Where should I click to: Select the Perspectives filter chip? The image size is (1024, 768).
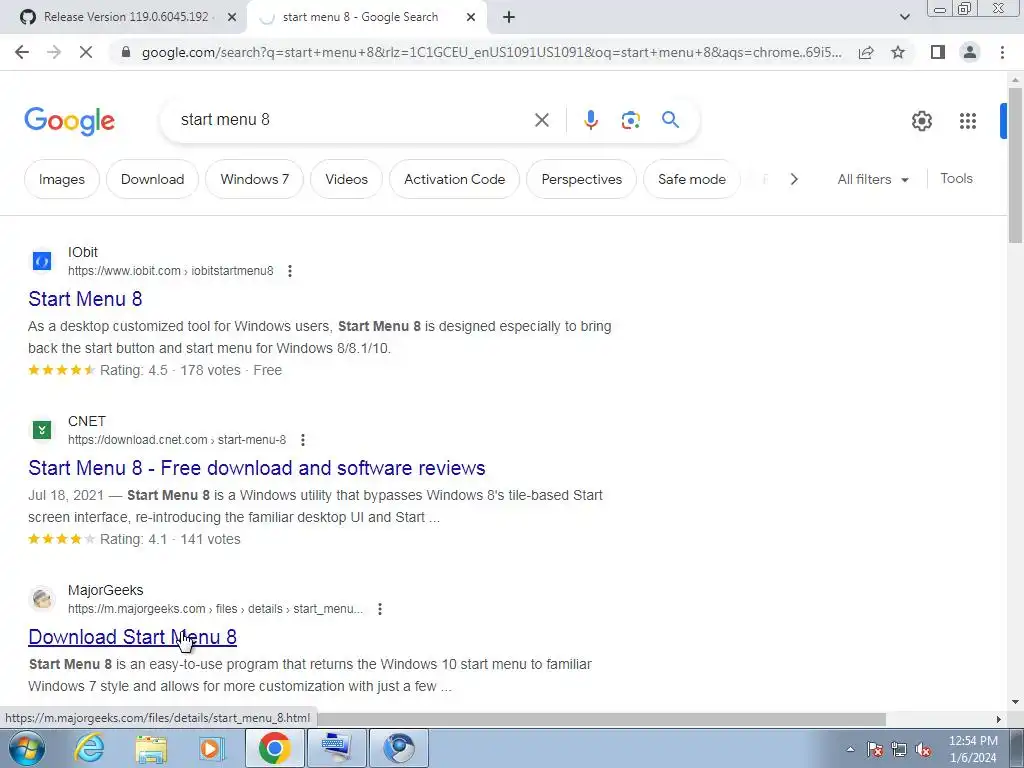(x=581, y=179)
